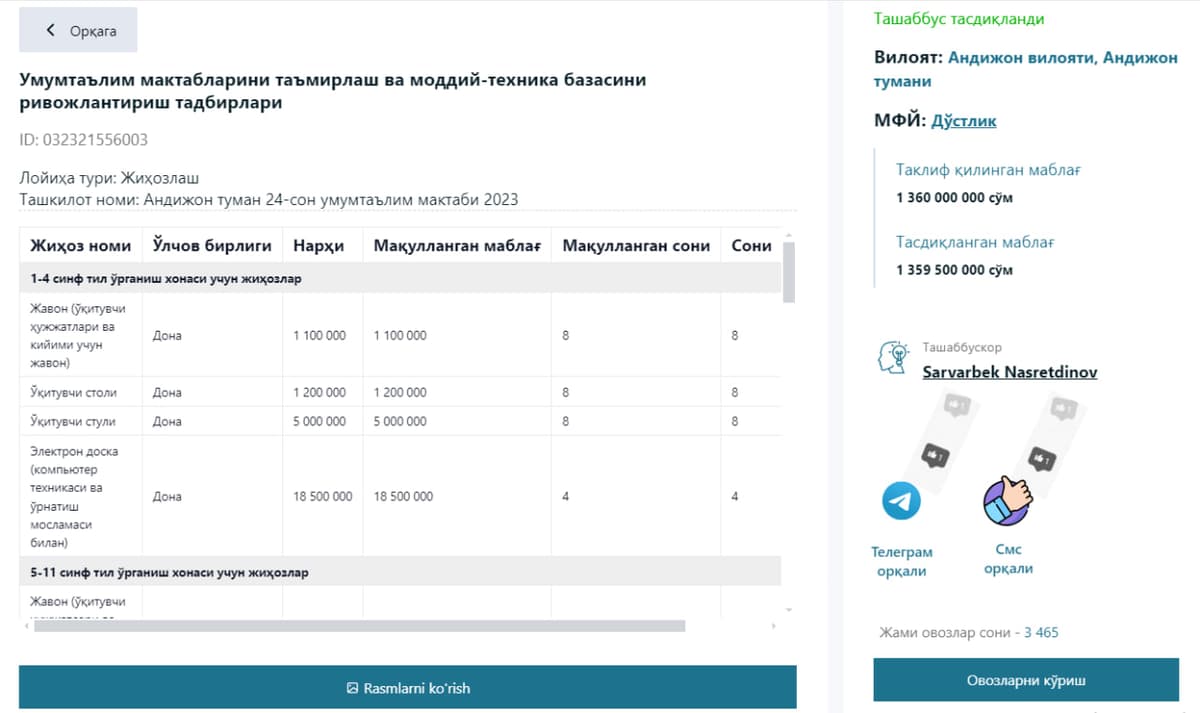Click the back chevron in Орқага button
1200x713 pixels.
click(x=51, y=30)
